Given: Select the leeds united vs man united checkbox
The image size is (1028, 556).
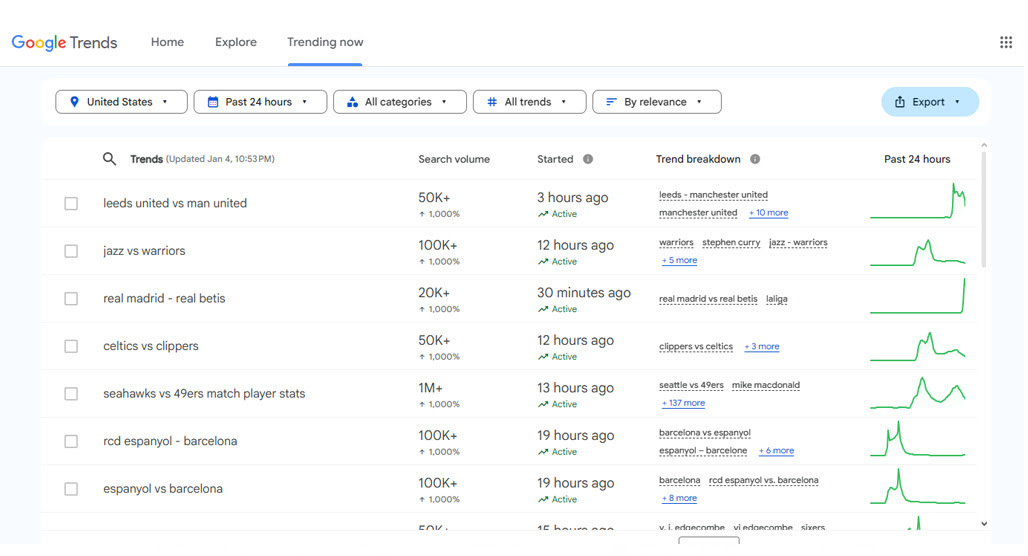Looking at the screenshot, I should click(x=71, y=203).
